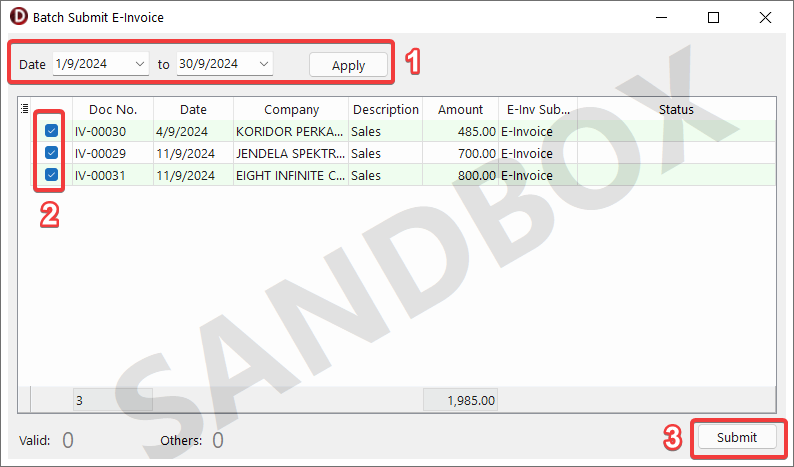Click the Status column header
This screenshot has width=794, height=467.
click(675, 109)
